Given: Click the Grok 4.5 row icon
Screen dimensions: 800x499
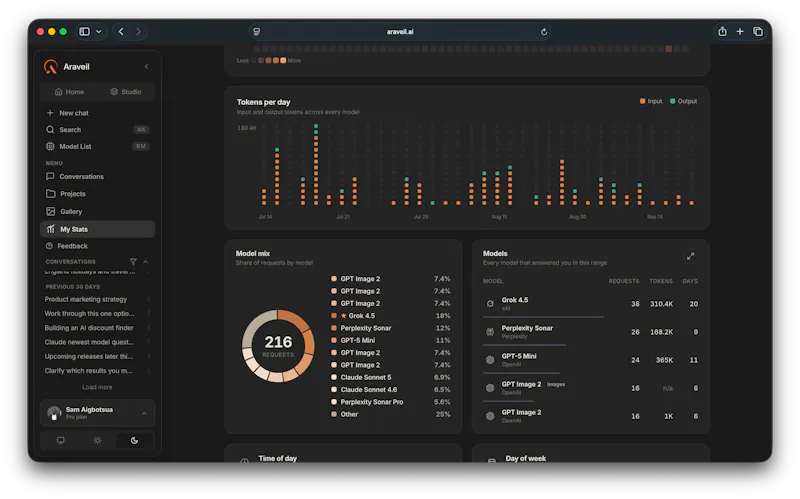Looking at the screenshot, I should [x=490, y=304].
